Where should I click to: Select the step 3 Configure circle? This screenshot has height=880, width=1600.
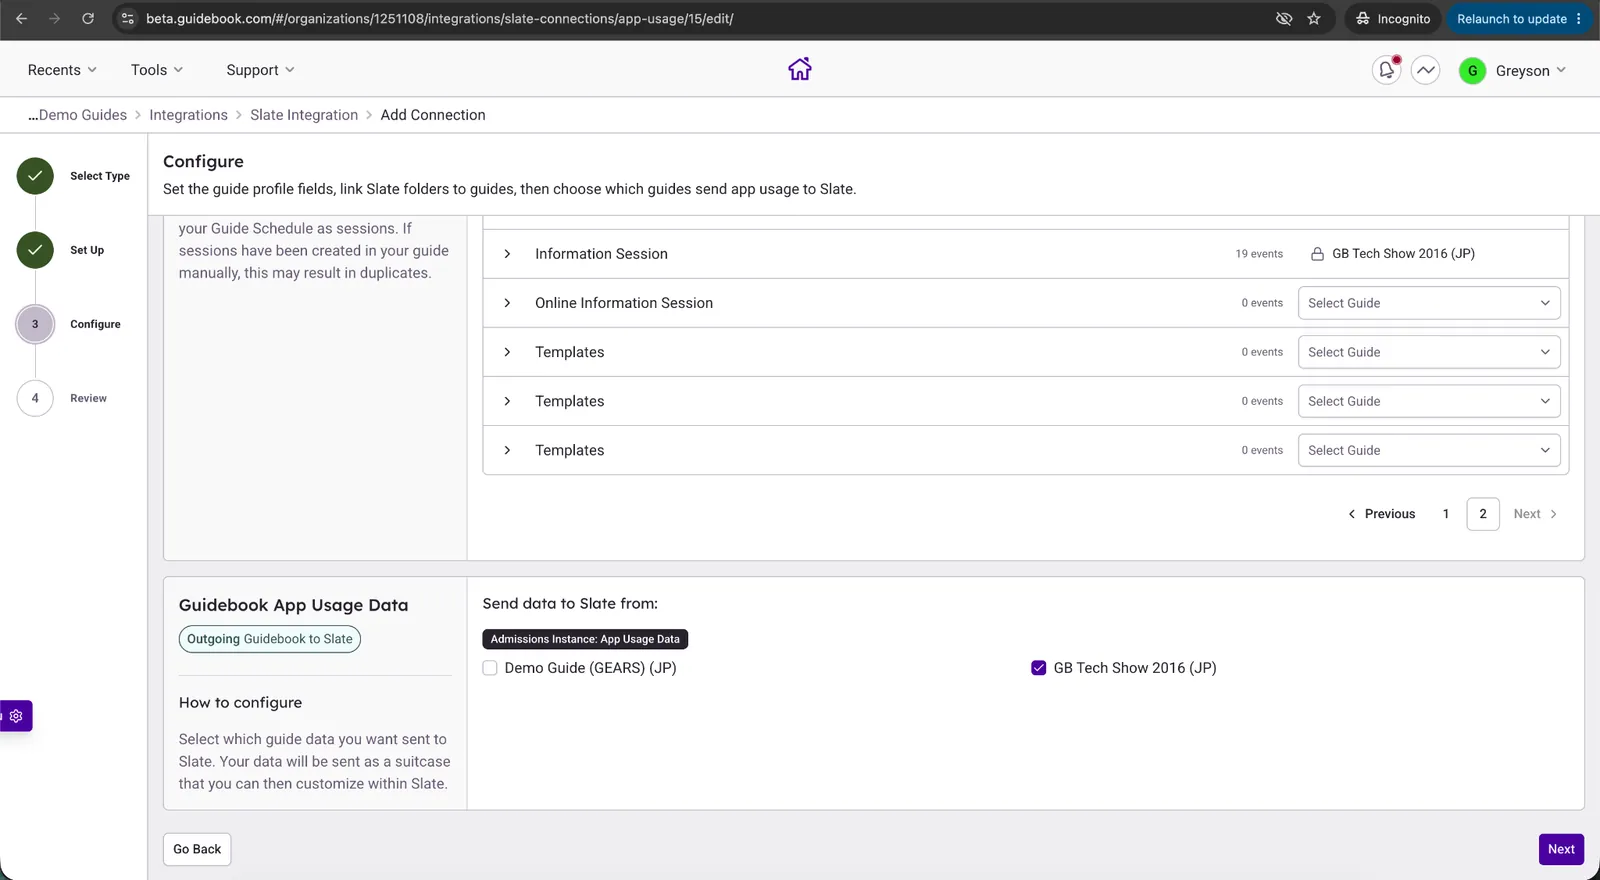(x=35, y=324)
